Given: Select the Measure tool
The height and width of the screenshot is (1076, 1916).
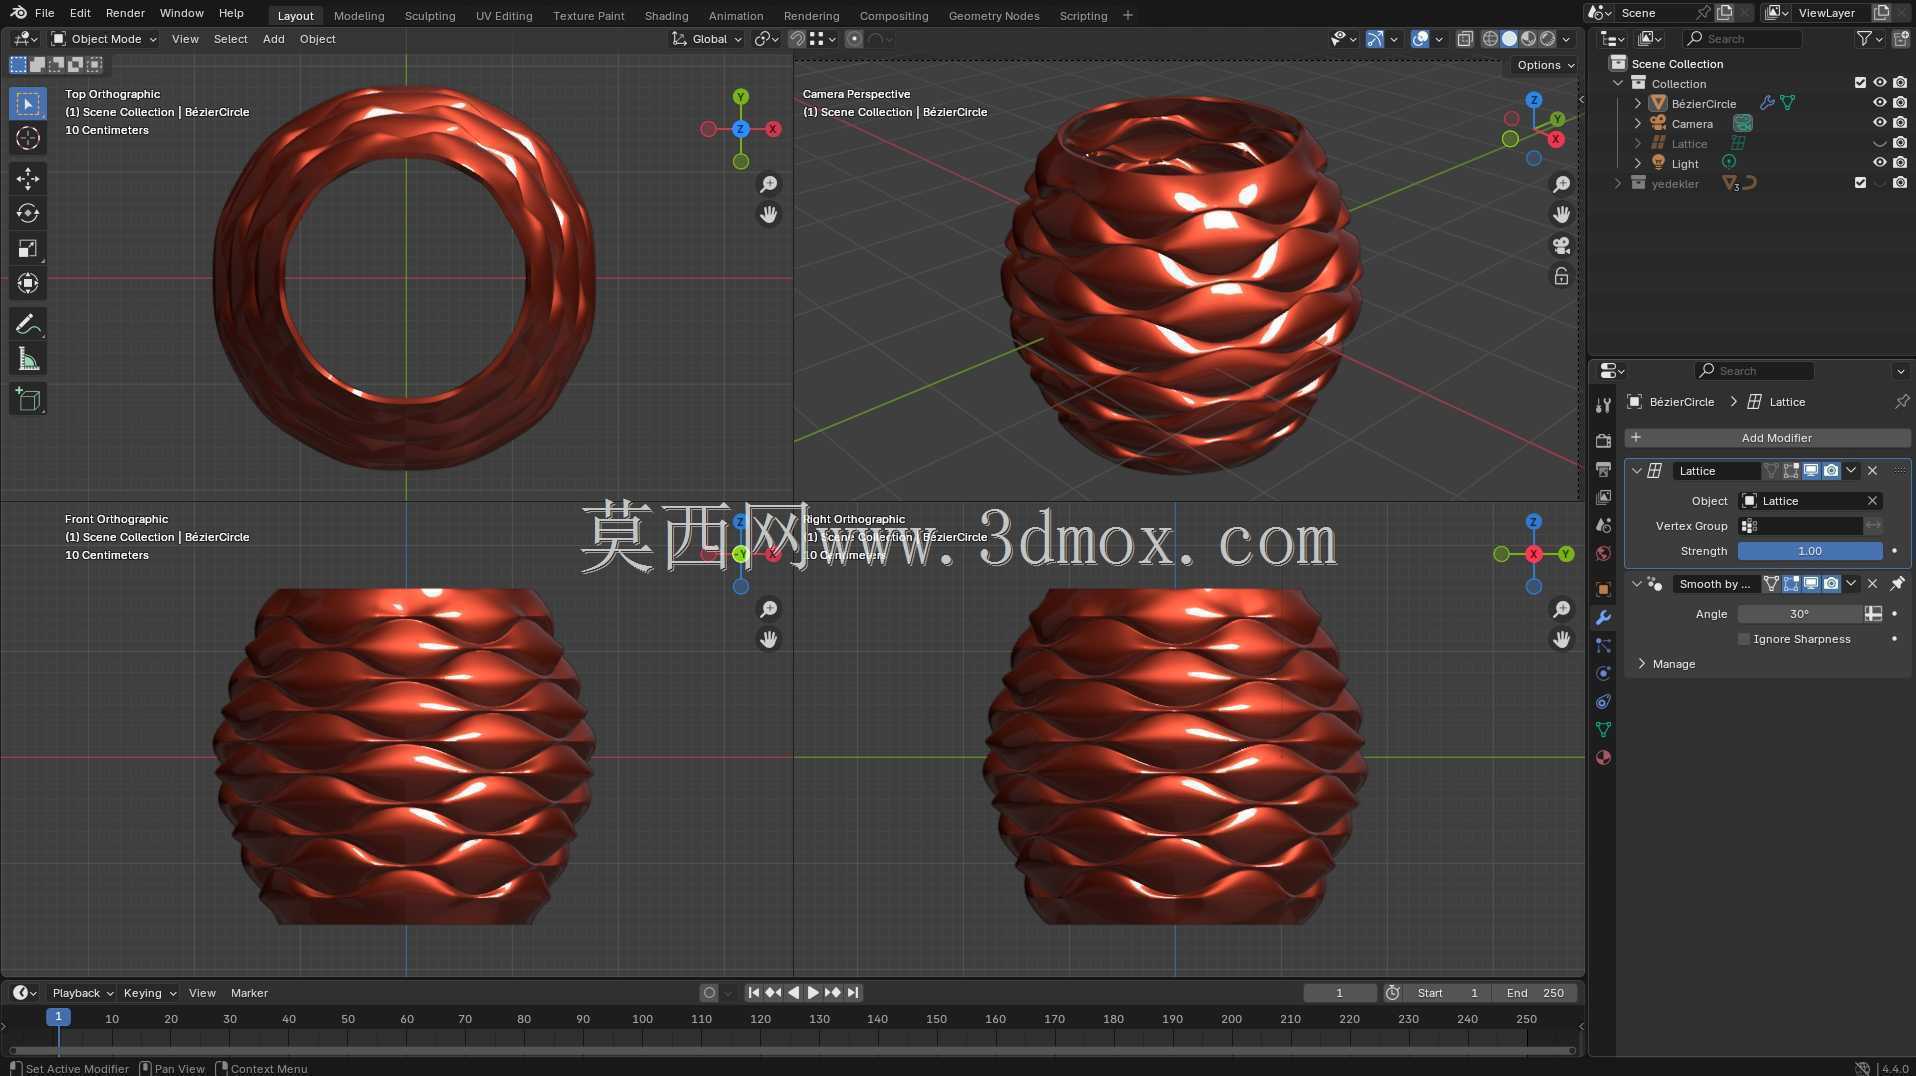Looking at the screenshot, I should tap(28, 359).
